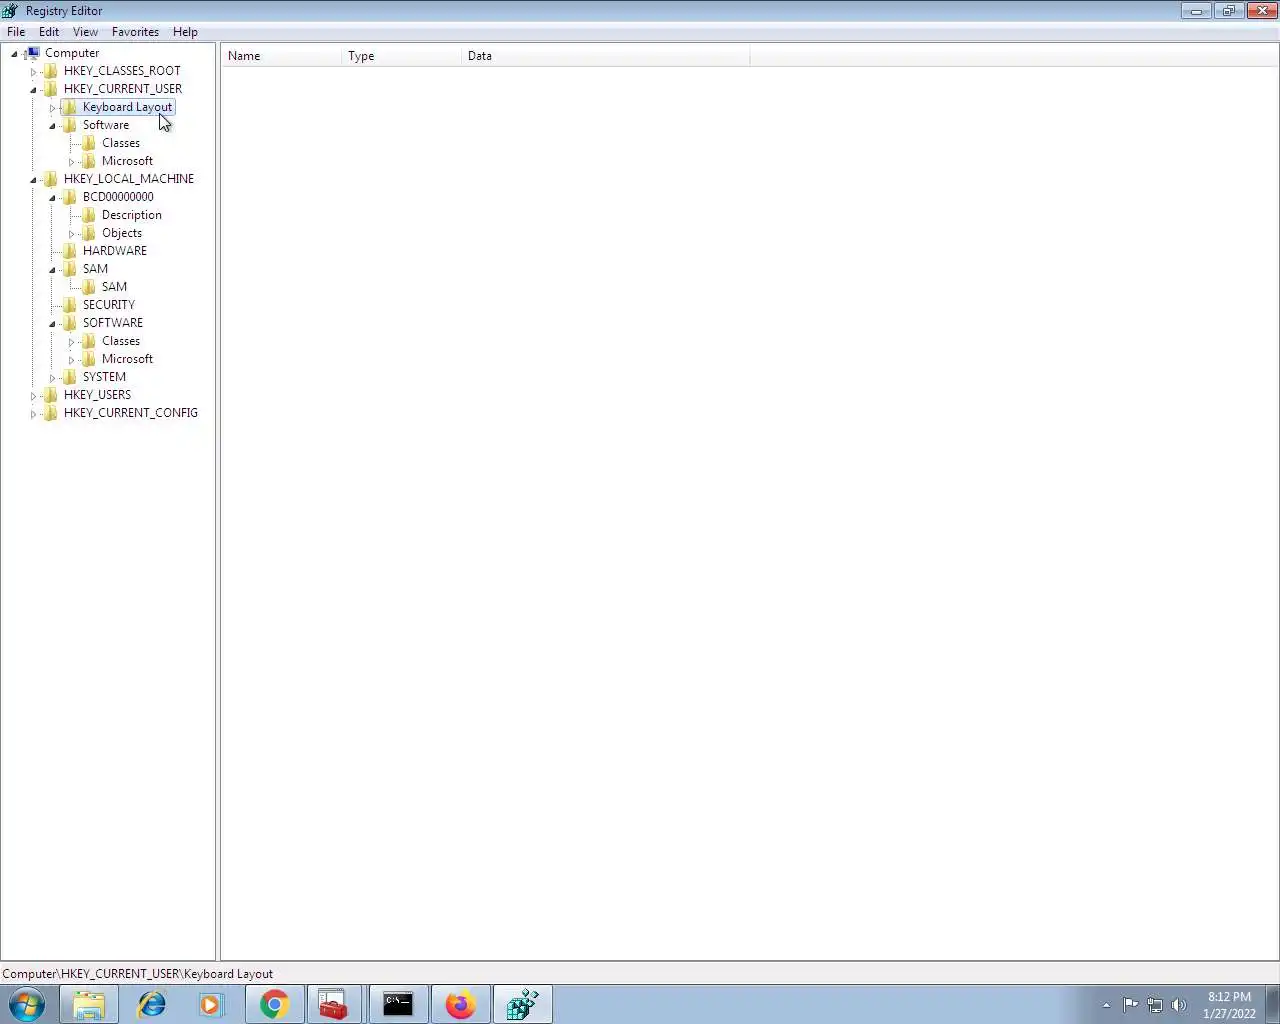
Task: Expand the SYSTEM key arrow
Action: (x=52, y=378)
